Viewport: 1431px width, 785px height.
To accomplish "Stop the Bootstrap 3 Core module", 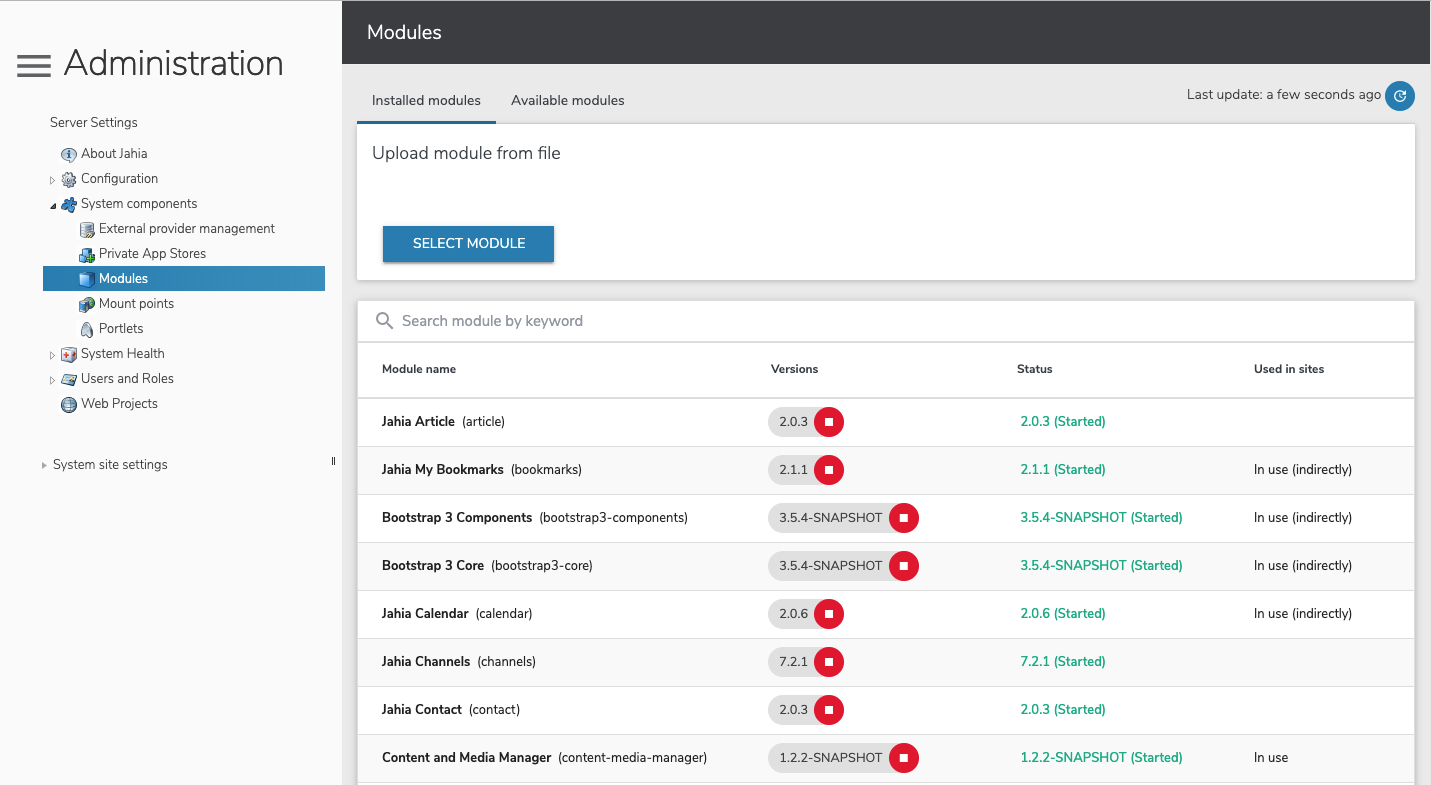I will click(x=904, y=565).
